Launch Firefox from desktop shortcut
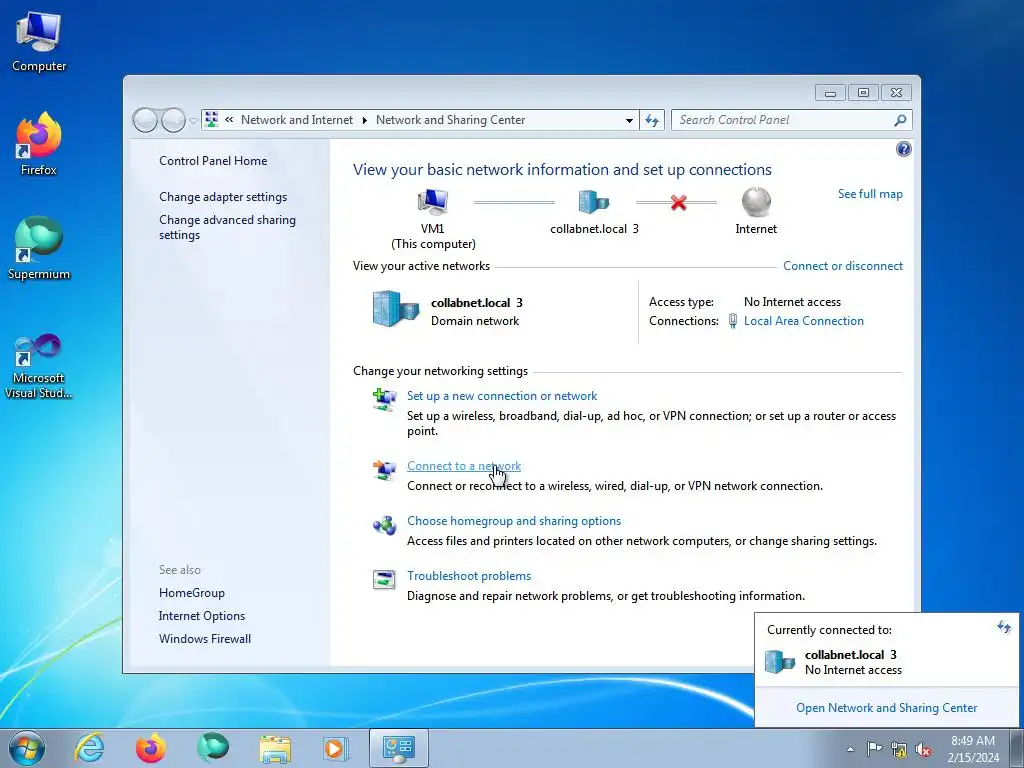Viewport: 1024px width, 768px height. click(x=39, y=144)
